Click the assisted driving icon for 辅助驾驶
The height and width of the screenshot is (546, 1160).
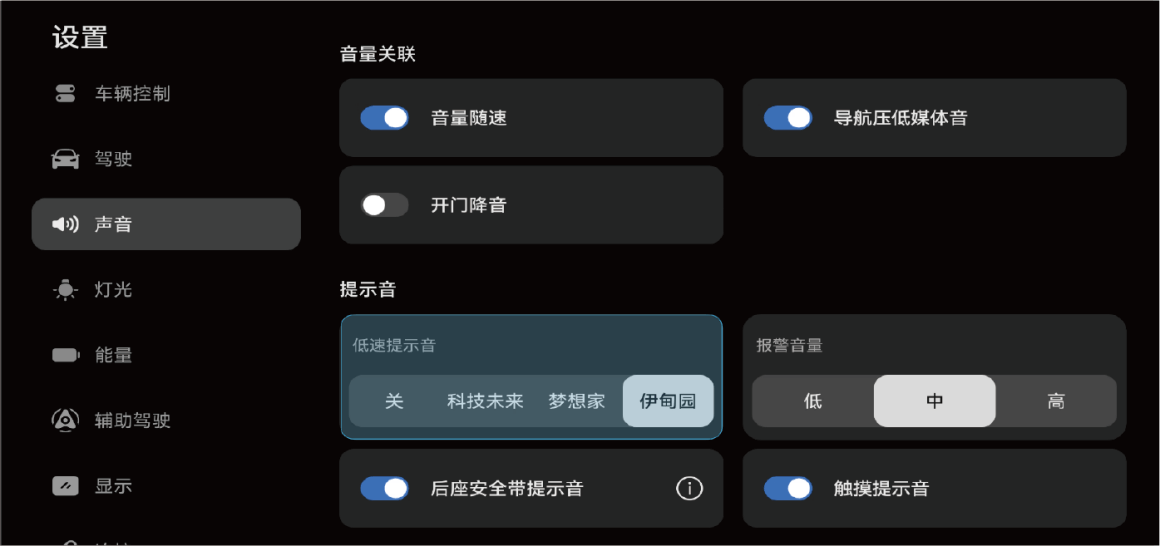pos(65,420)
